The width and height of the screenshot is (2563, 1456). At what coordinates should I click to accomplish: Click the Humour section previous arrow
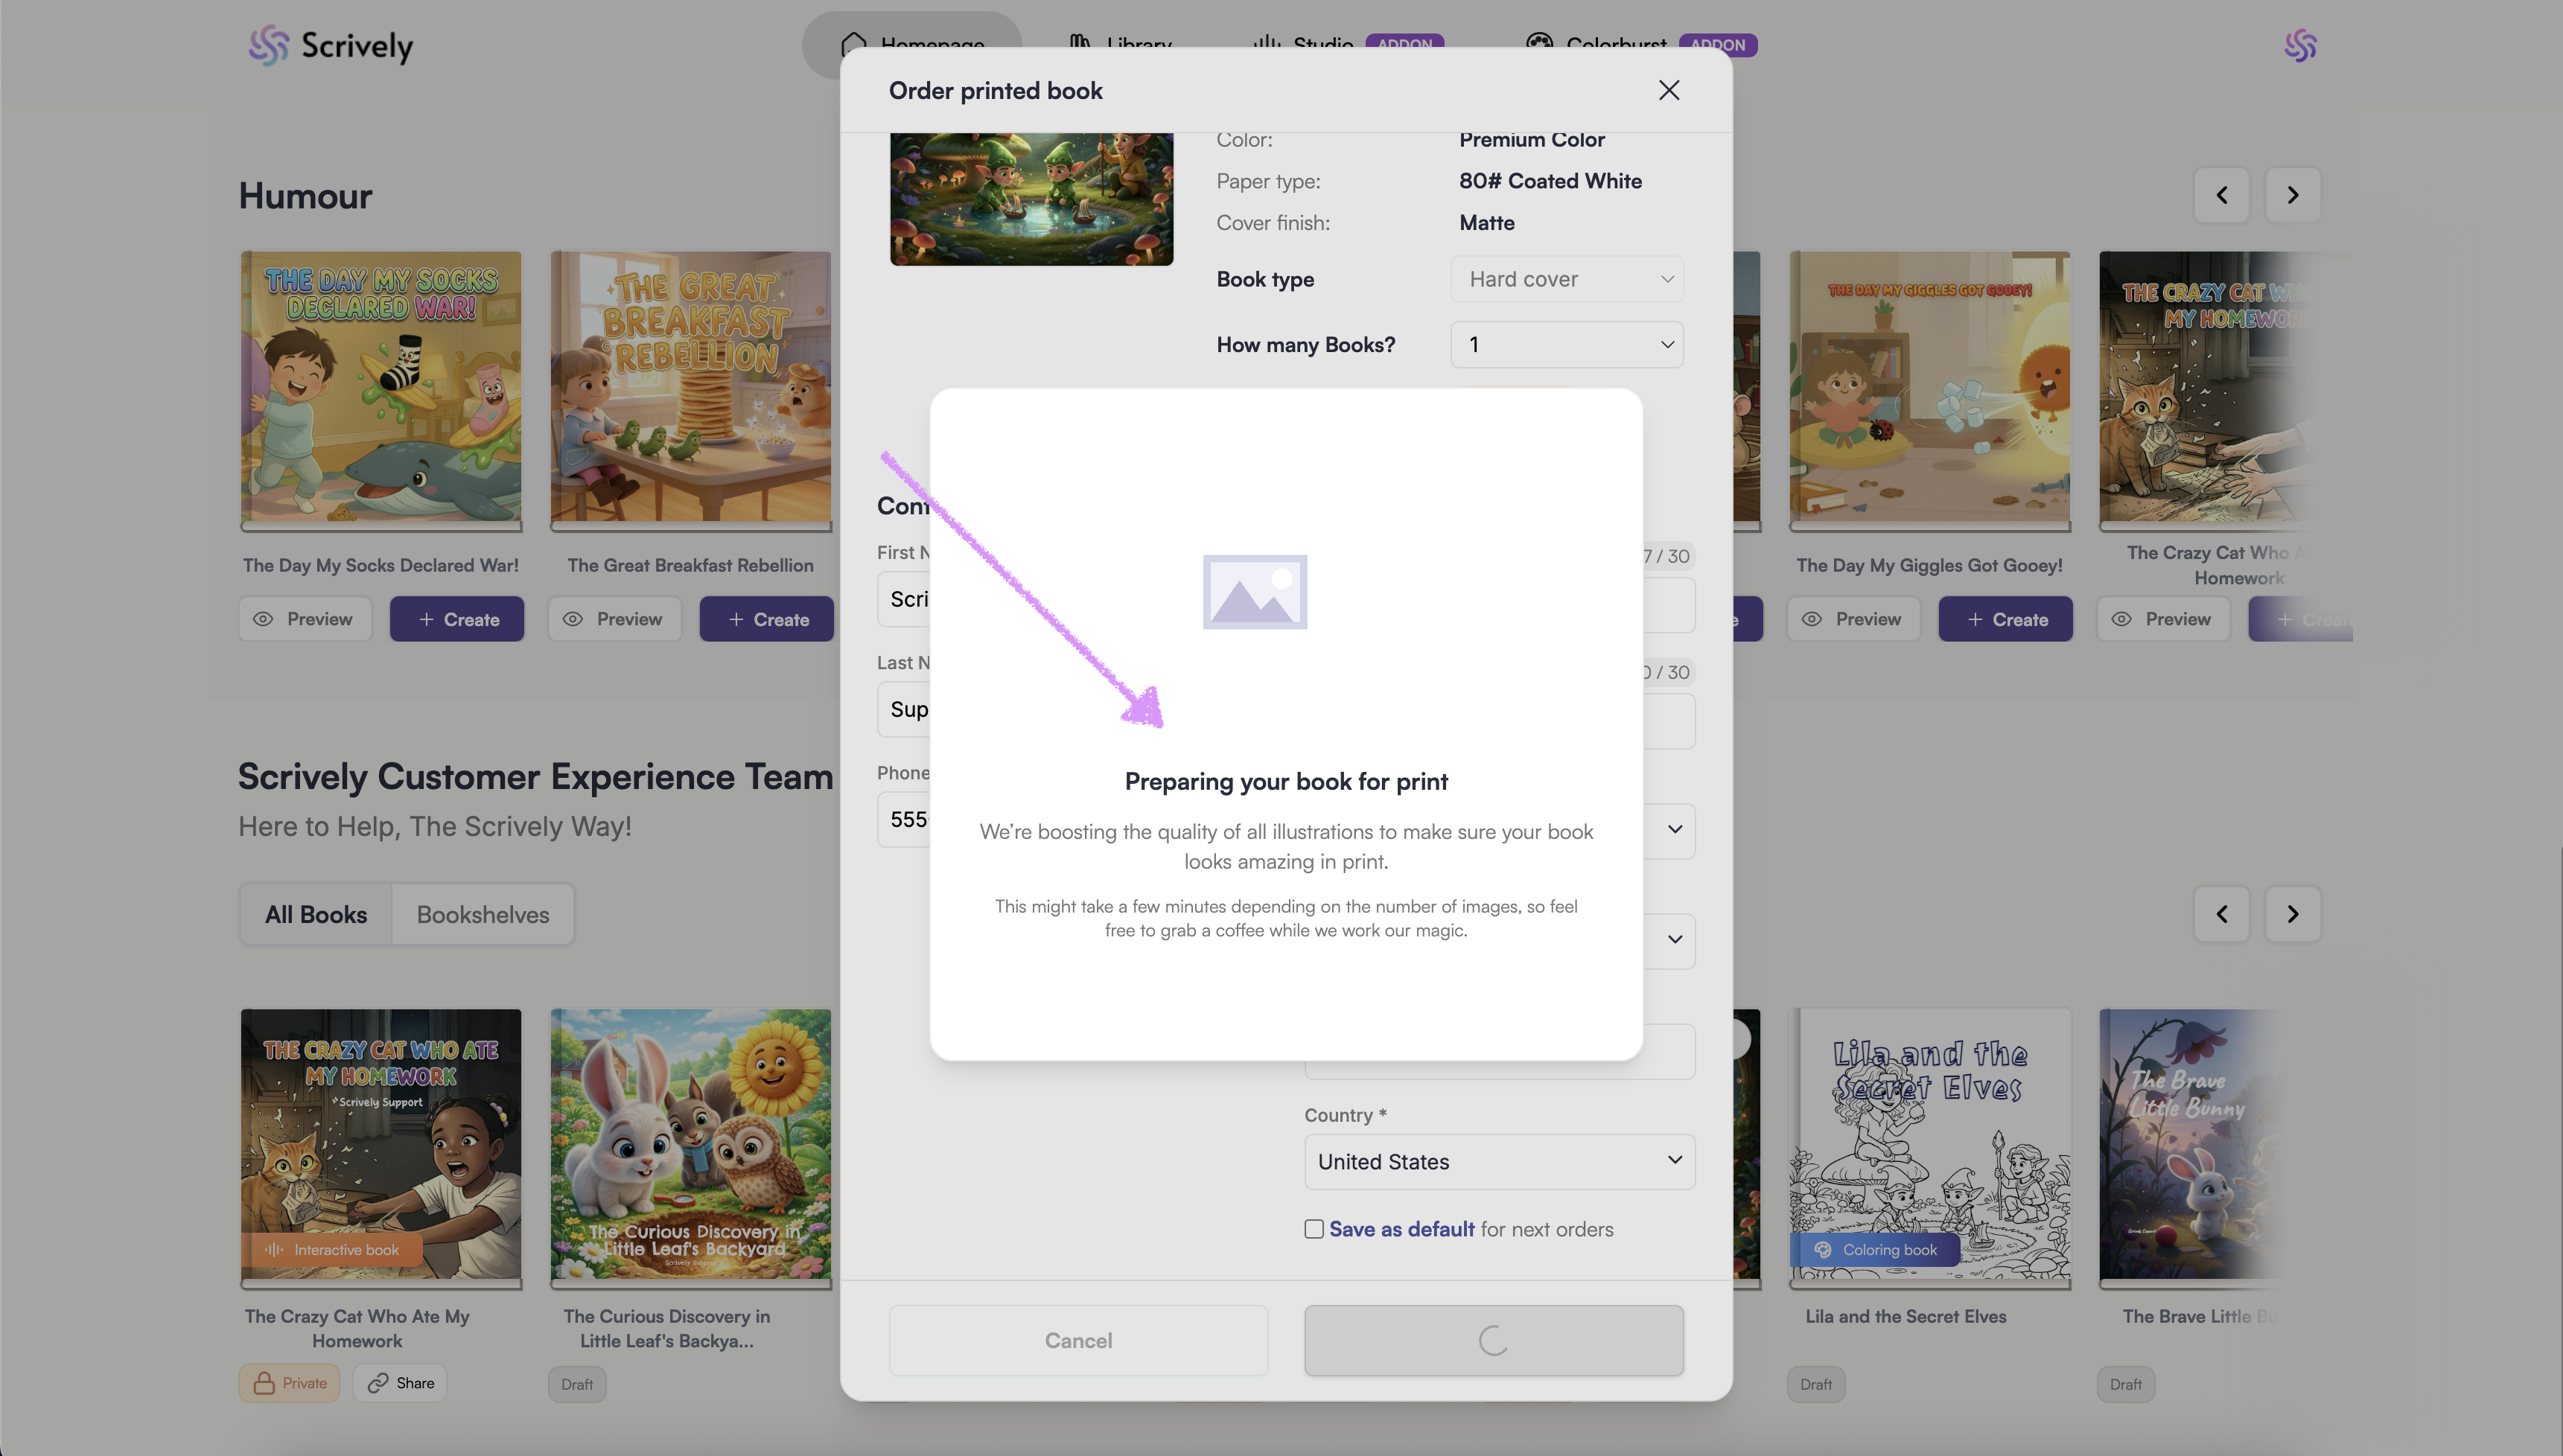[x=2221, y=195]
